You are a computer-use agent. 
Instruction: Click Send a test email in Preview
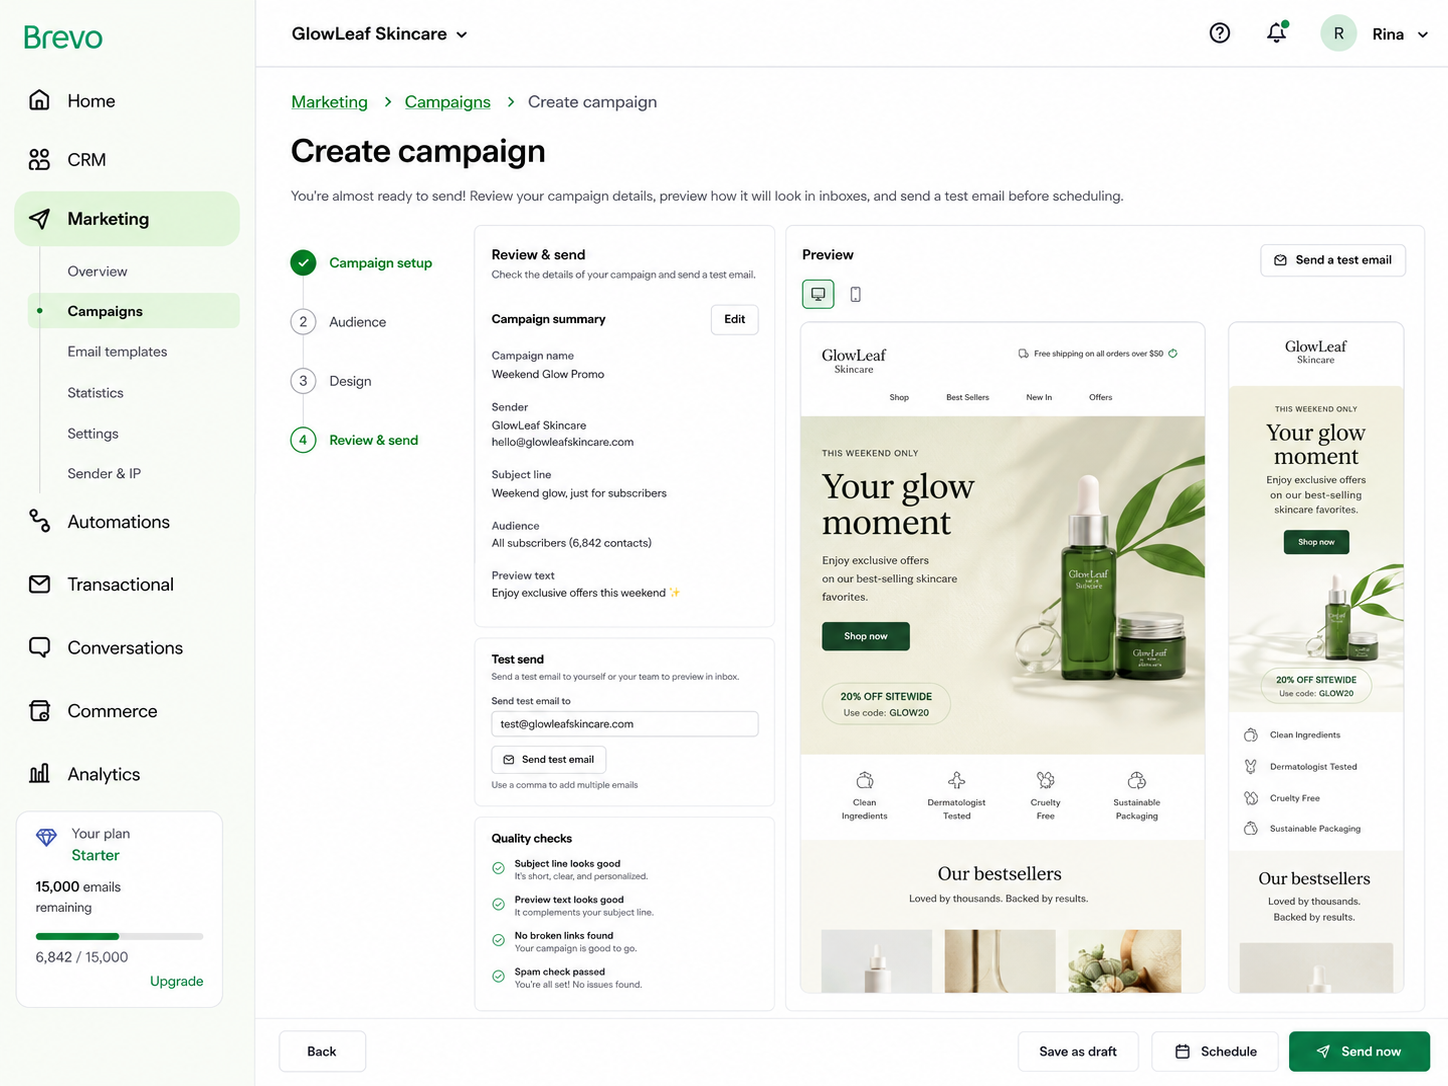coord(1333,260)
